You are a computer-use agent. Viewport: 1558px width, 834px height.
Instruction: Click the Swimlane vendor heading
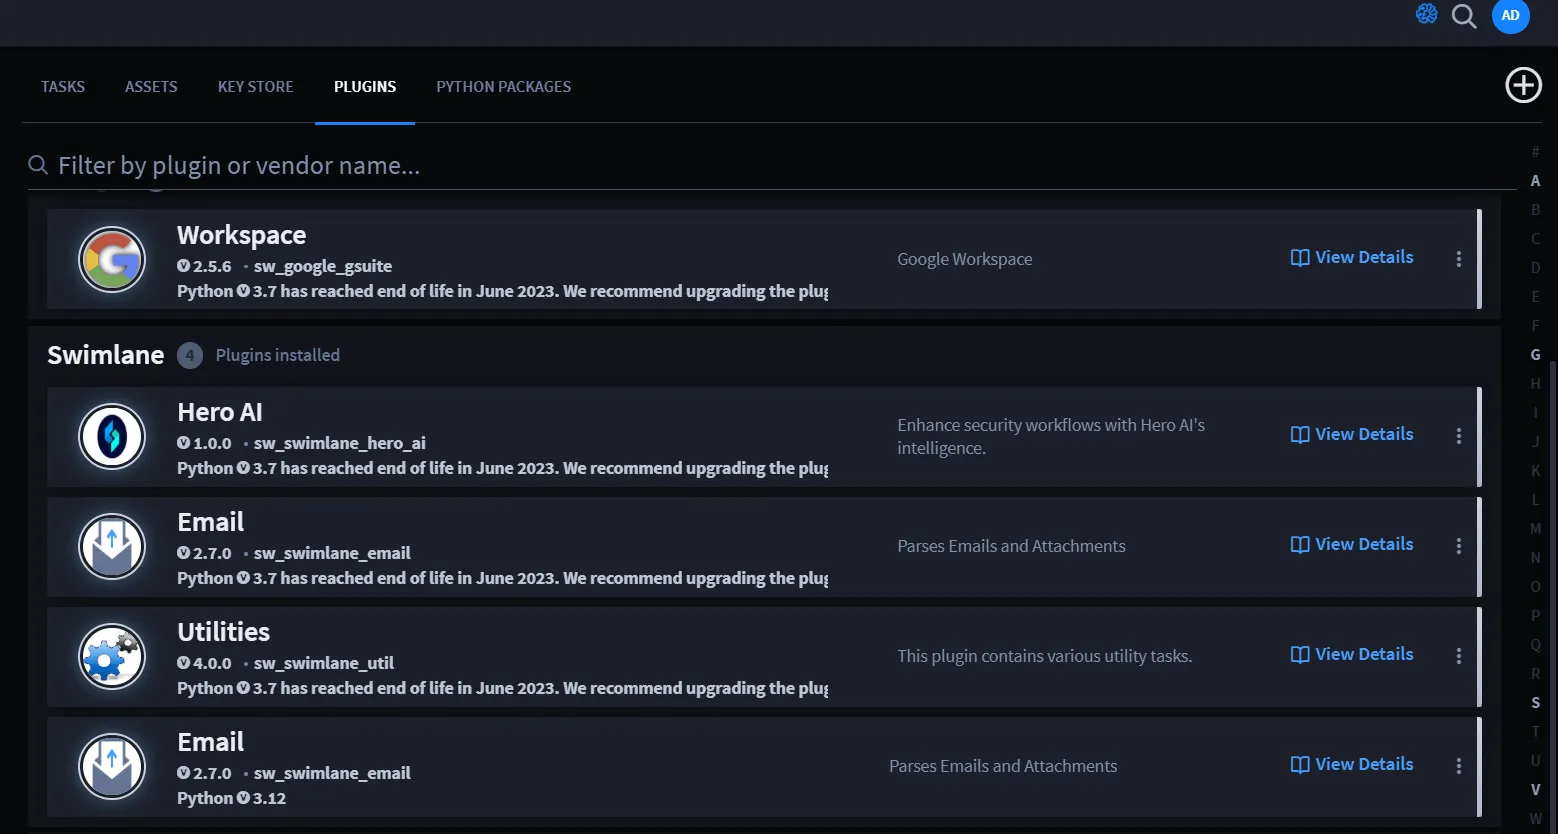tap(106, 355)
